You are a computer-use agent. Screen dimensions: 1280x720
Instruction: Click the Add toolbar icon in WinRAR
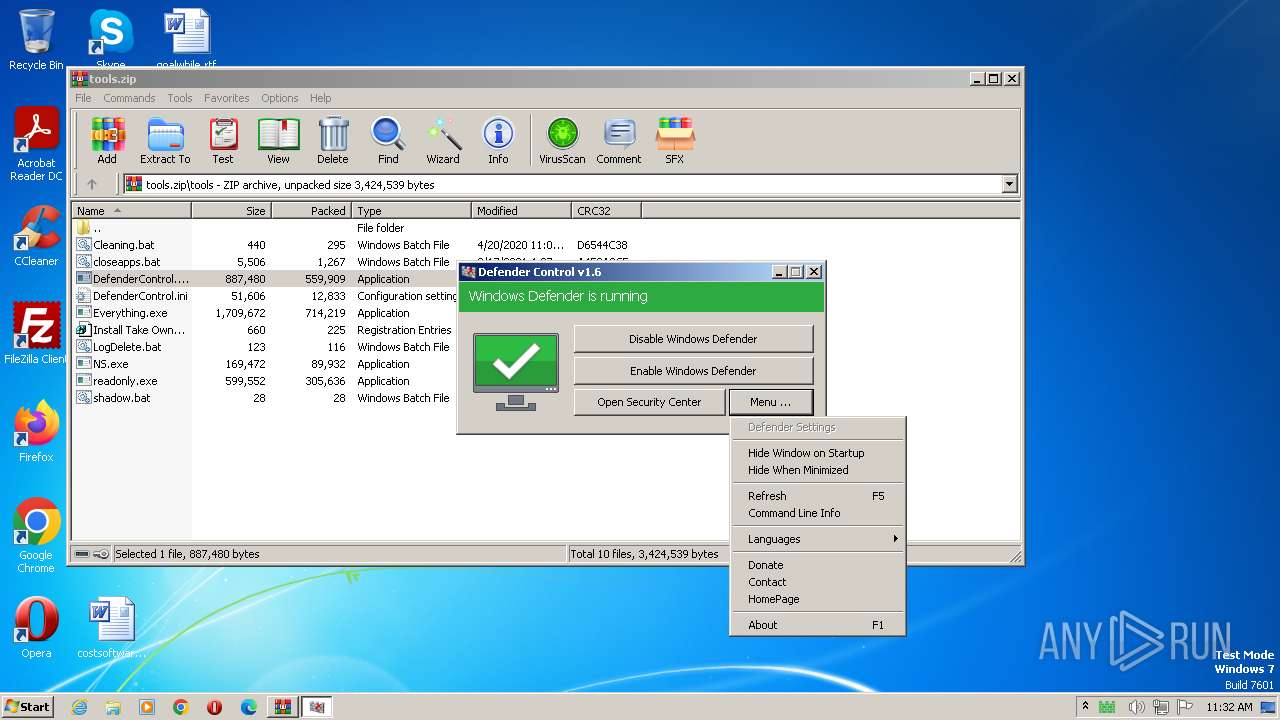[107, 141]
